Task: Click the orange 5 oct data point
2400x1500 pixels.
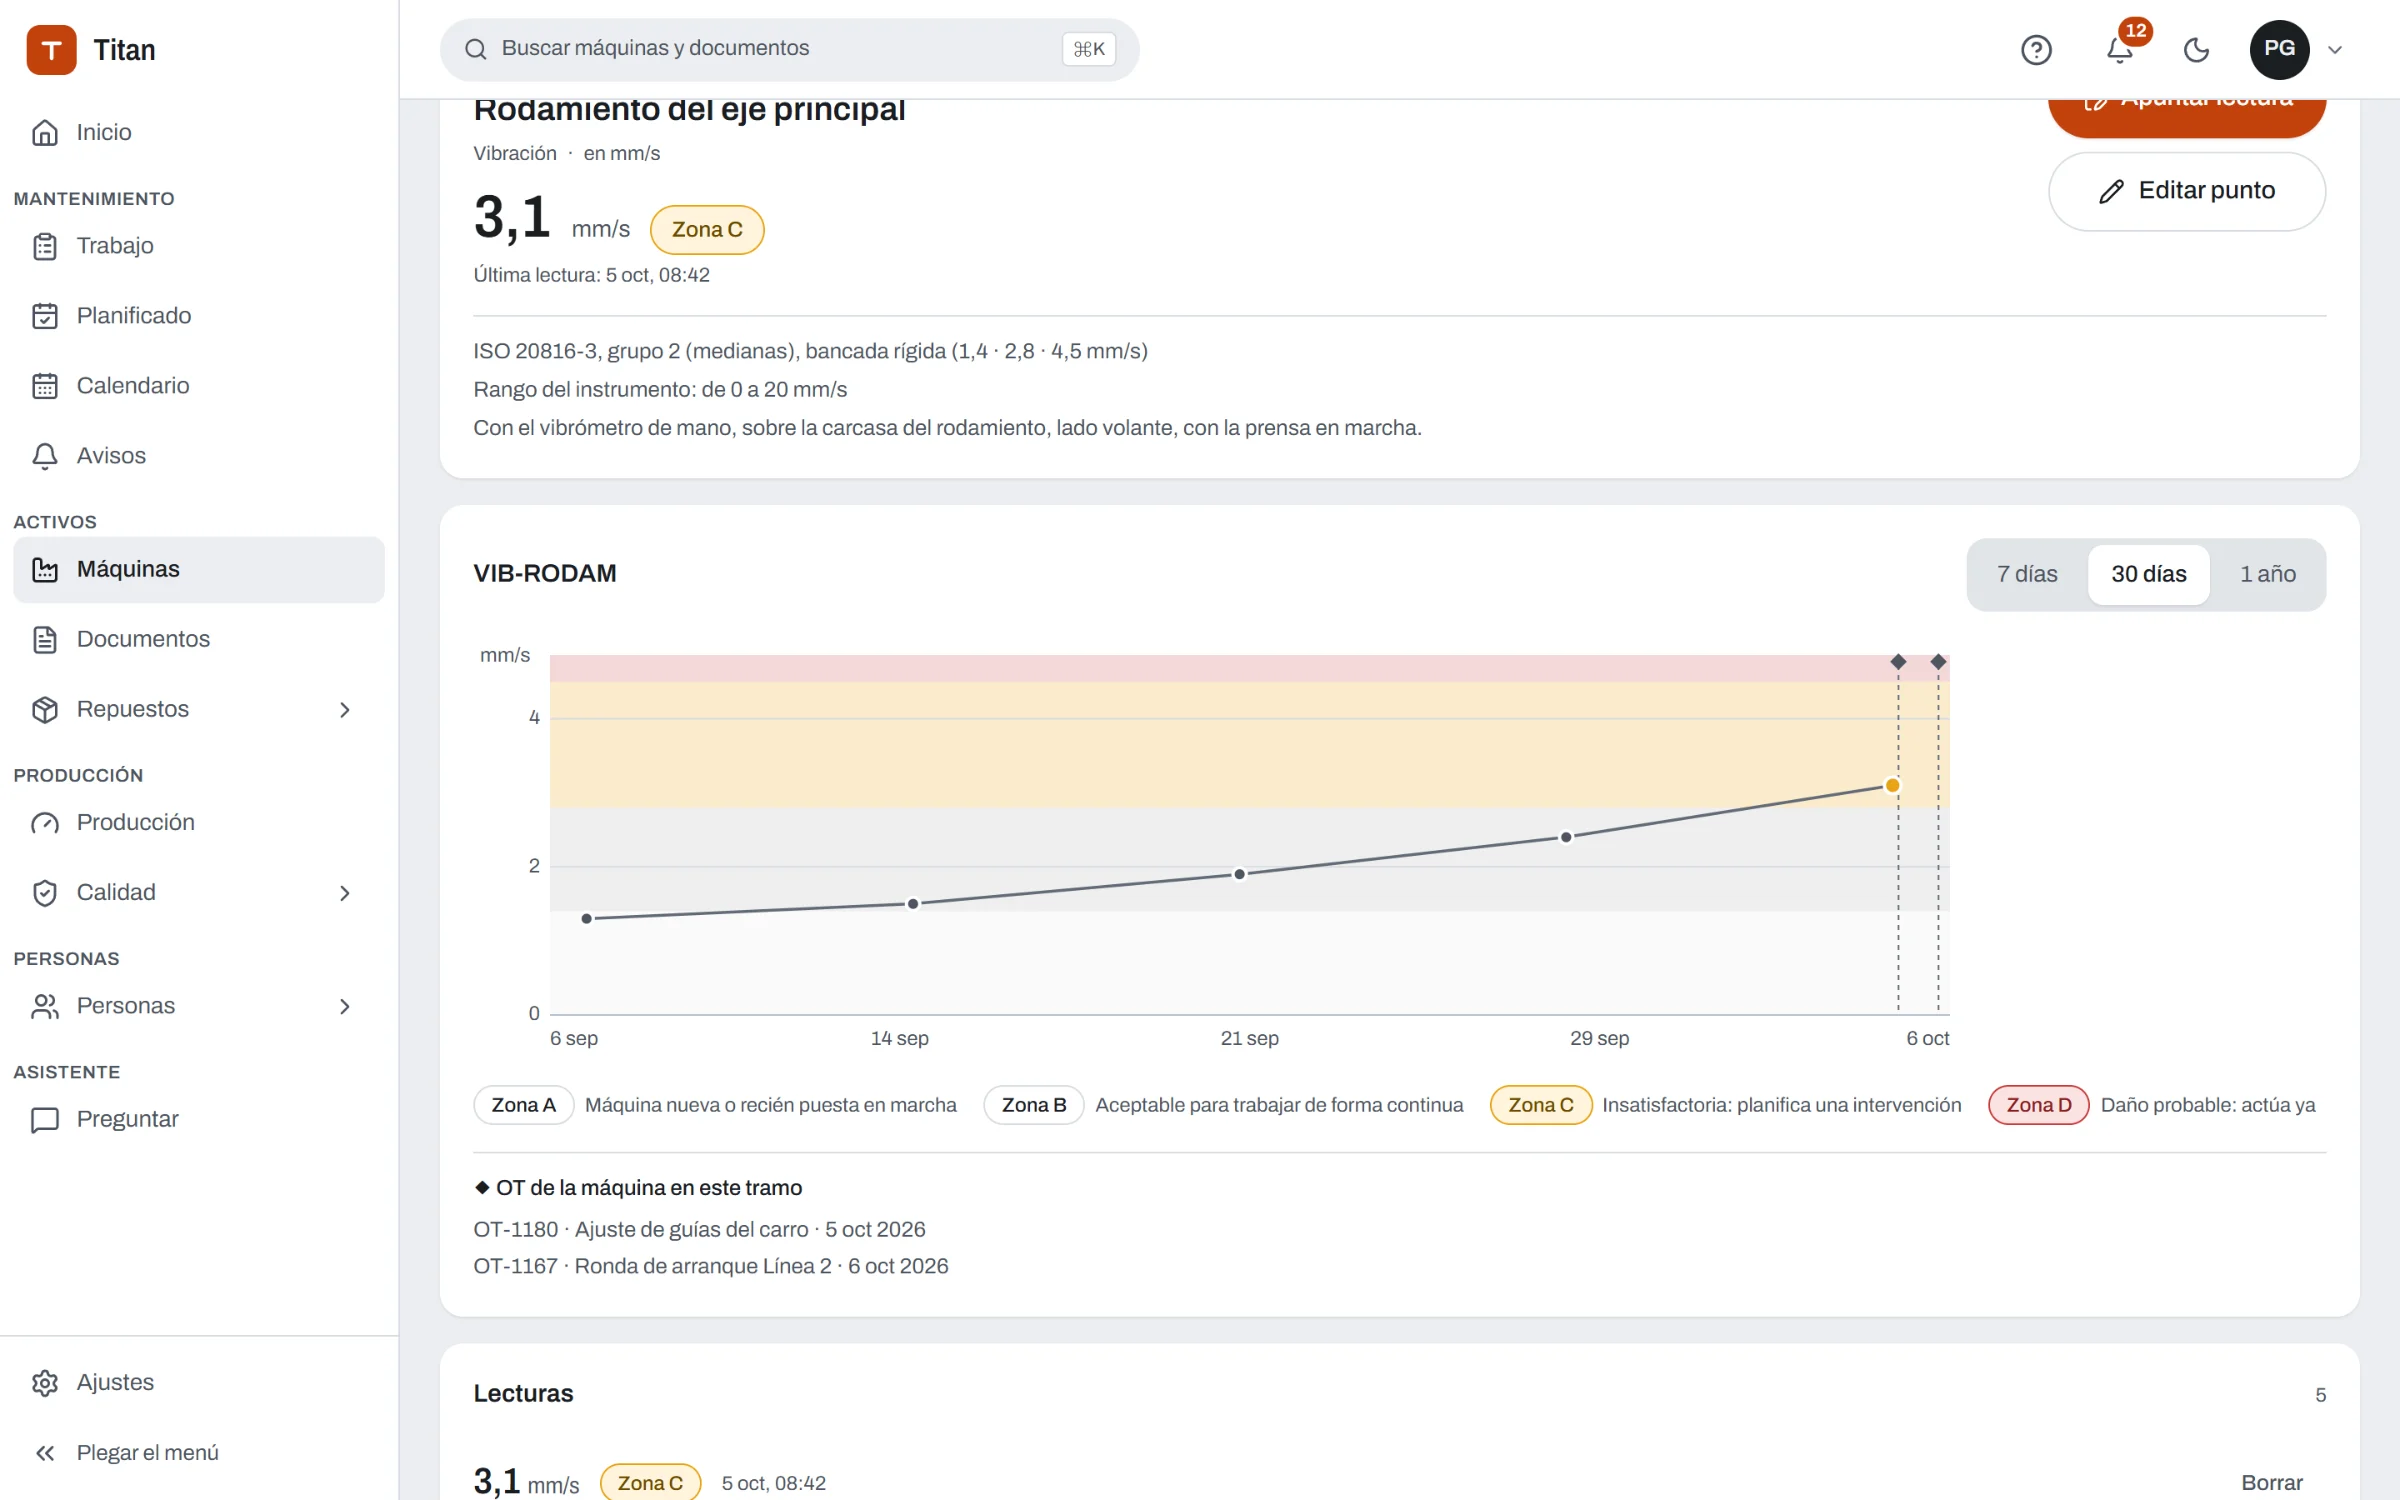Action: pyautogui.click(x=1892, y=786)
